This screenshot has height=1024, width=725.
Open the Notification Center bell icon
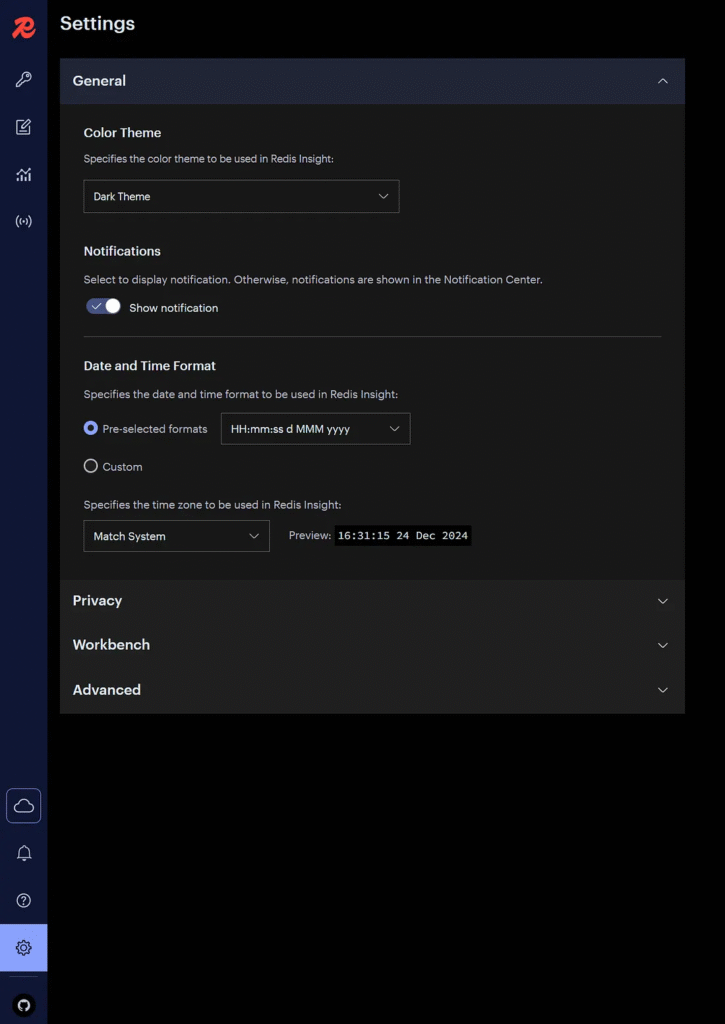(x=24, y=853)
